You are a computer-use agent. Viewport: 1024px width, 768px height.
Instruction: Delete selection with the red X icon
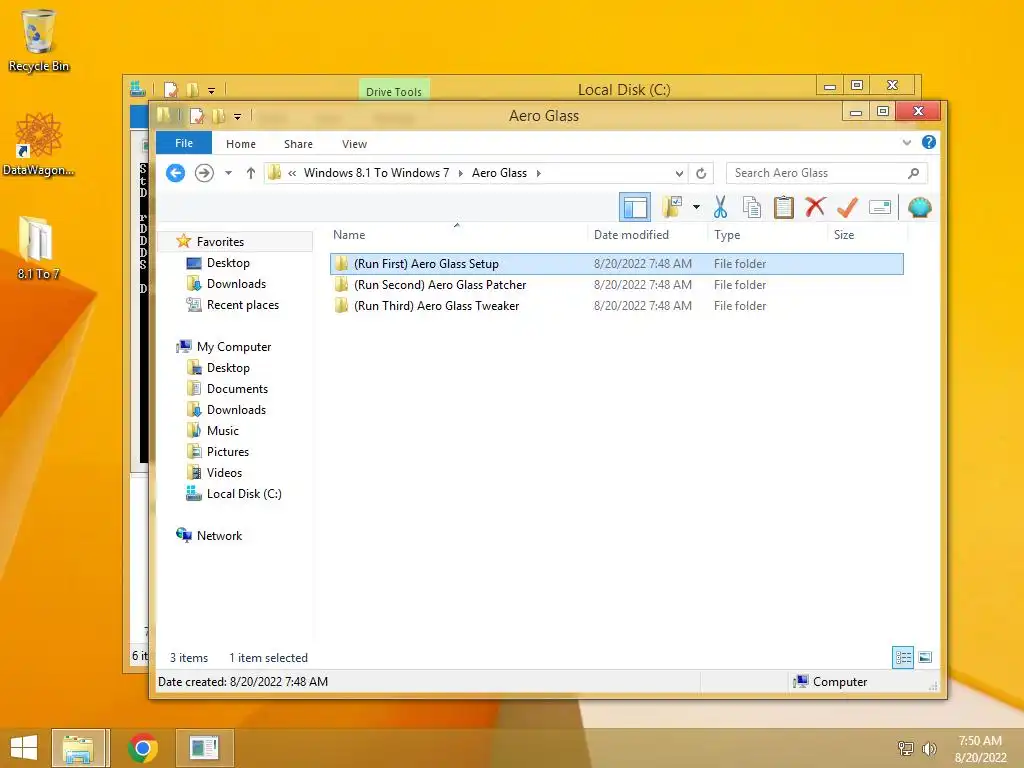click(815, 208)
